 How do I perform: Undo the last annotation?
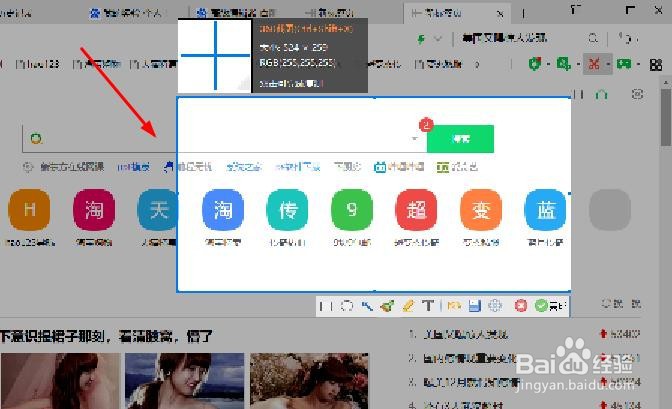pyautogui.click(x=454, y=306)
